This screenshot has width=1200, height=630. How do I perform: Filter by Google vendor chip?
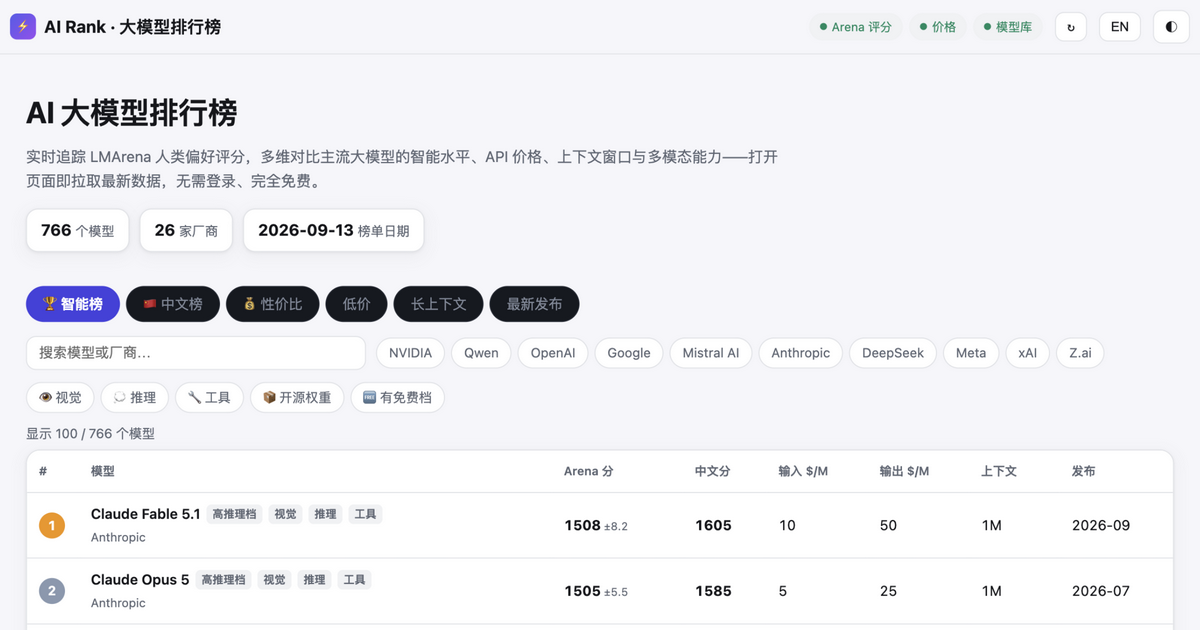click(x=629, y=353)
